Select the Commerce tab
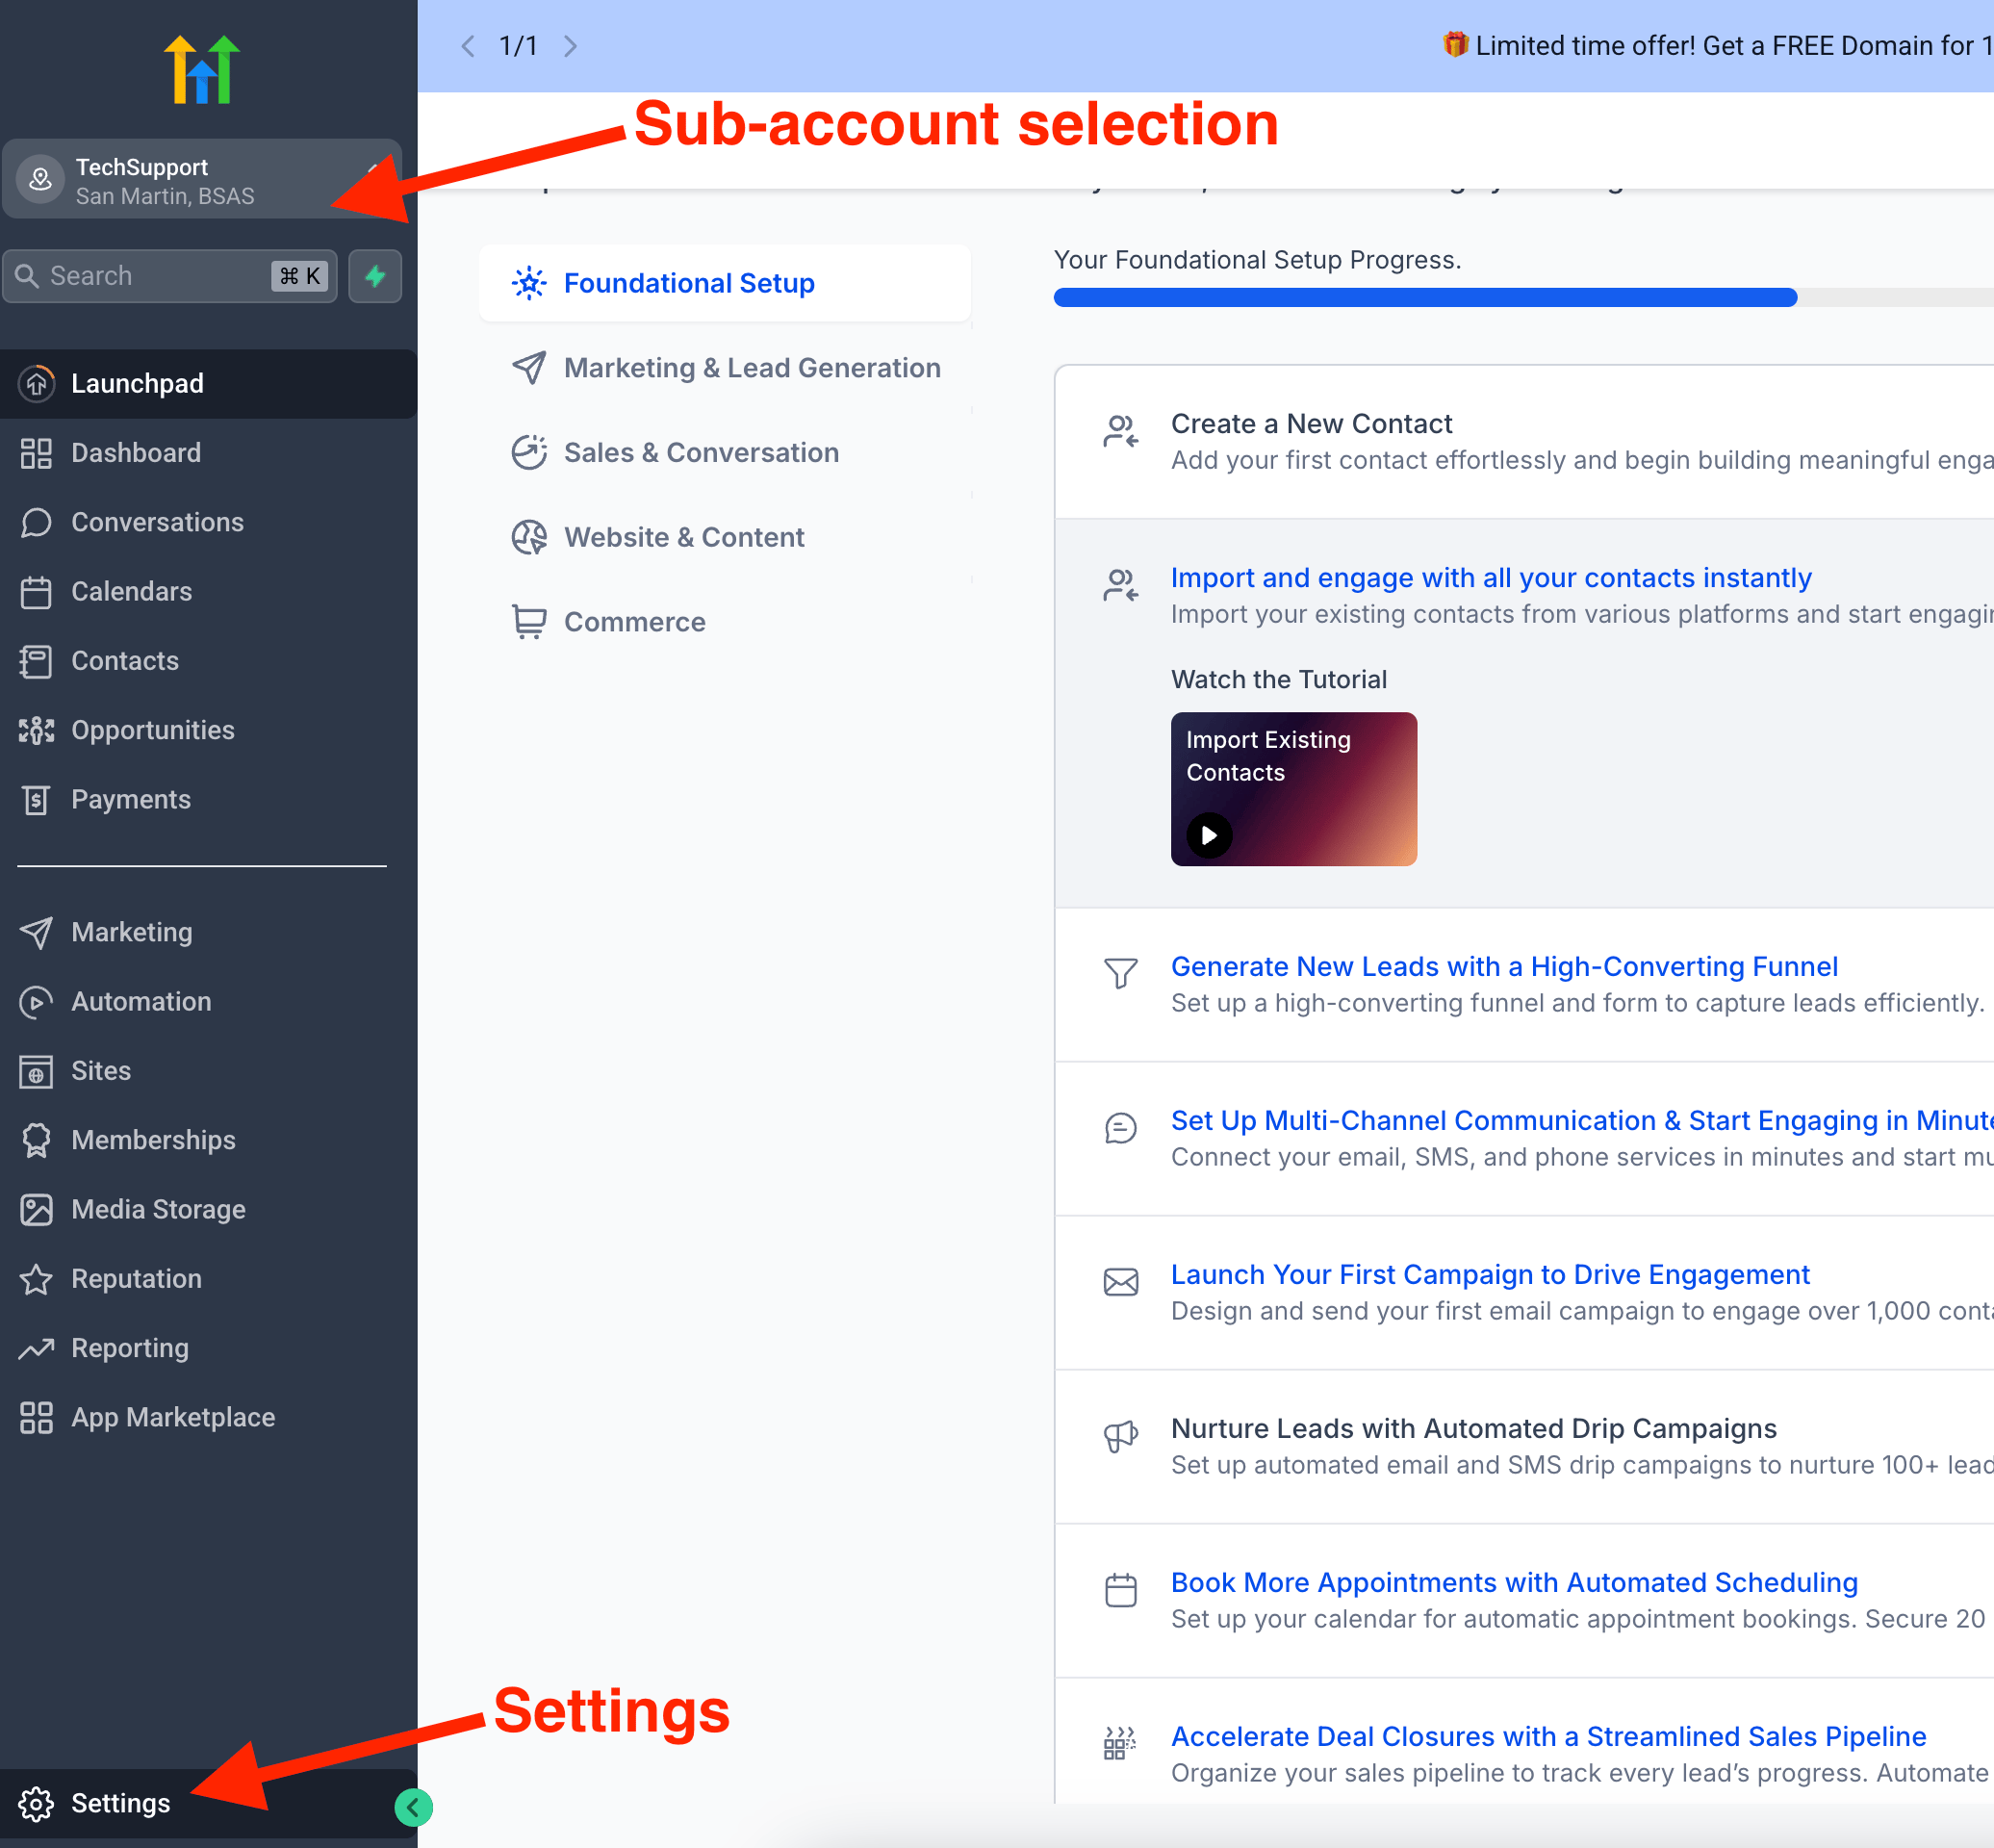 click(725, 622)
